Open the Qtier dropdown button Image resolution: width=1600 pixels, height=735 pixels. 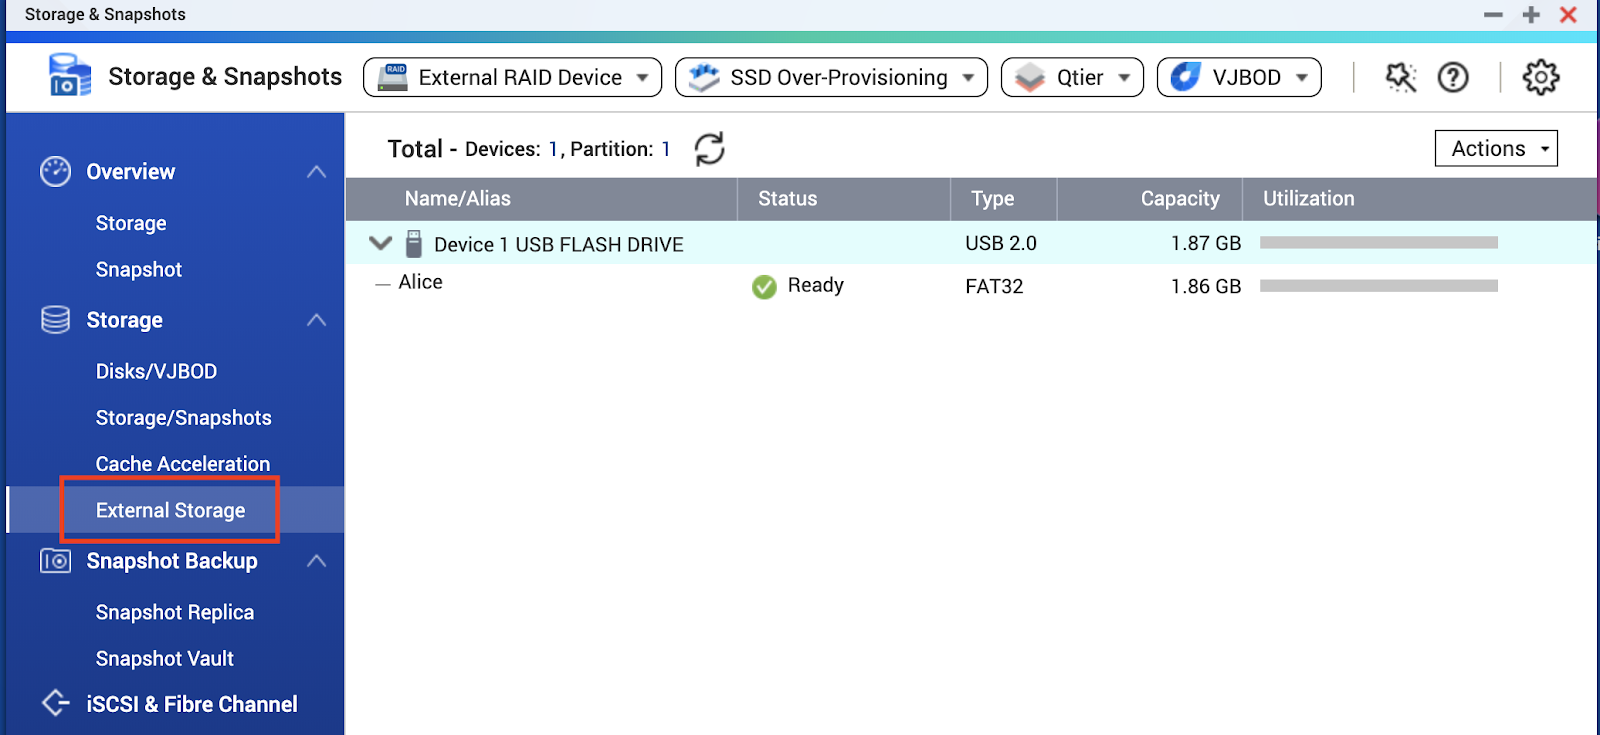1072,77
